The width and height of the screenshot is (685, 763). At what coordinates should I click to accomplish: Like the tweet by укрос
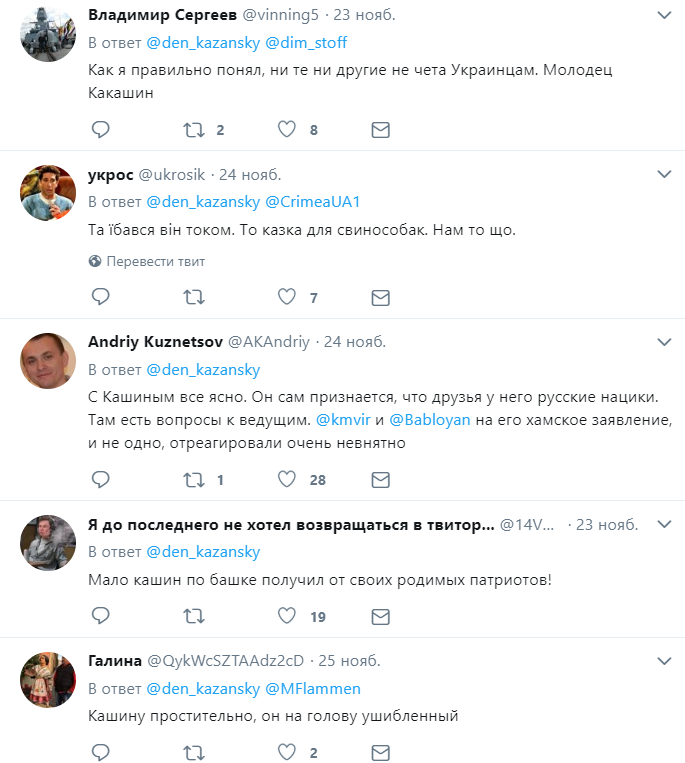point(287,297)
